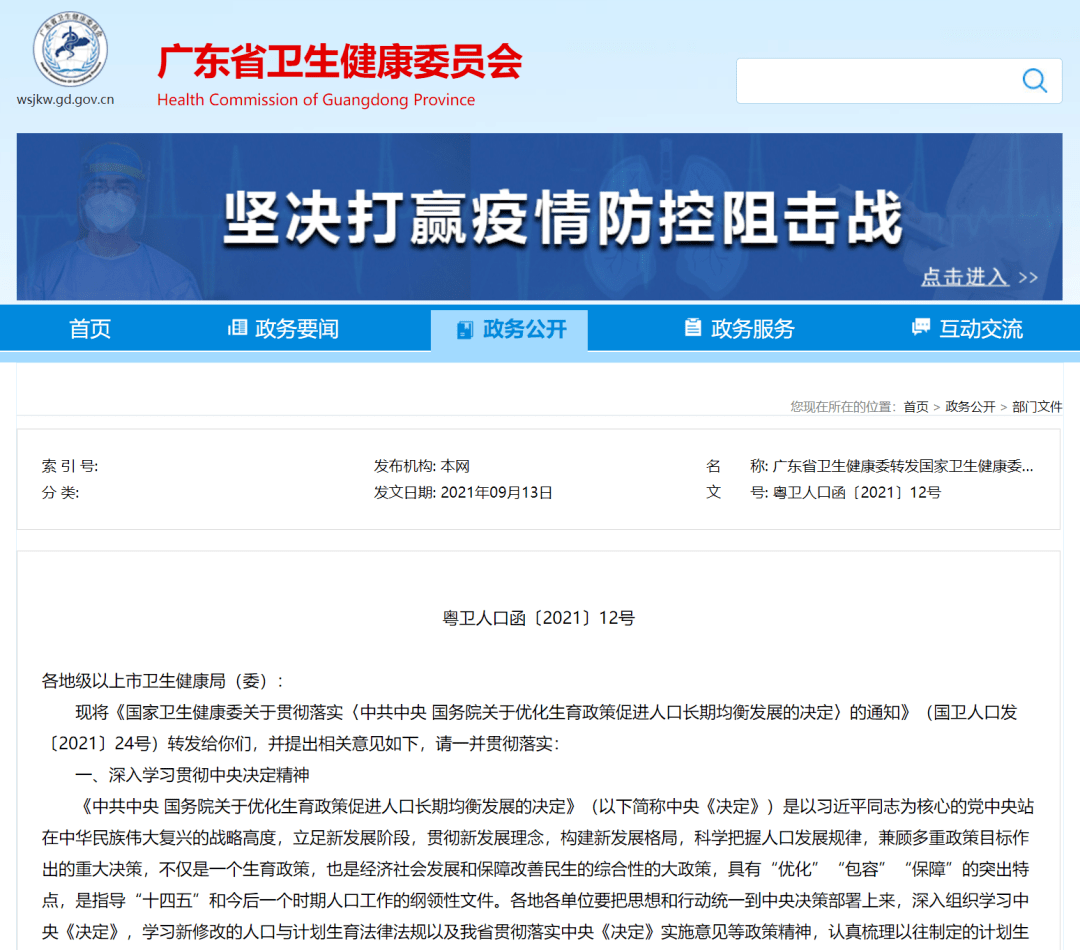Click the Guangdong Health Commission round logo
Screen dimensions: 1080x950
pos(70,49)
